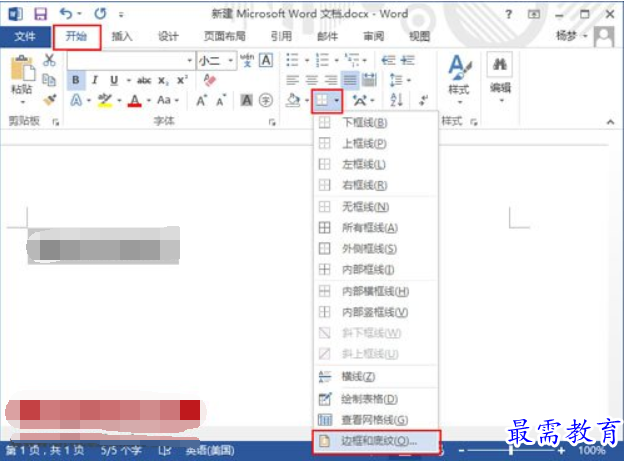The width and height of the screenshot is (629, 463).
Task: Justify paragraph text
Action: point(350,80)
